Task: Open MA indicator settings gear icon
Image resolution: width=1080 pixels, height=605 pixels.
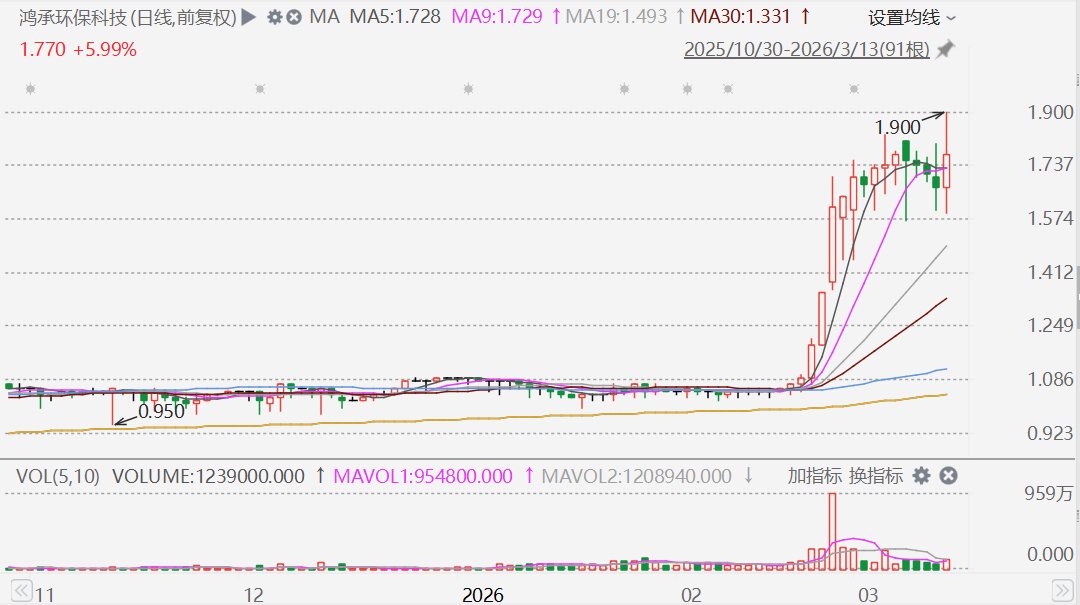Action: 275,17
